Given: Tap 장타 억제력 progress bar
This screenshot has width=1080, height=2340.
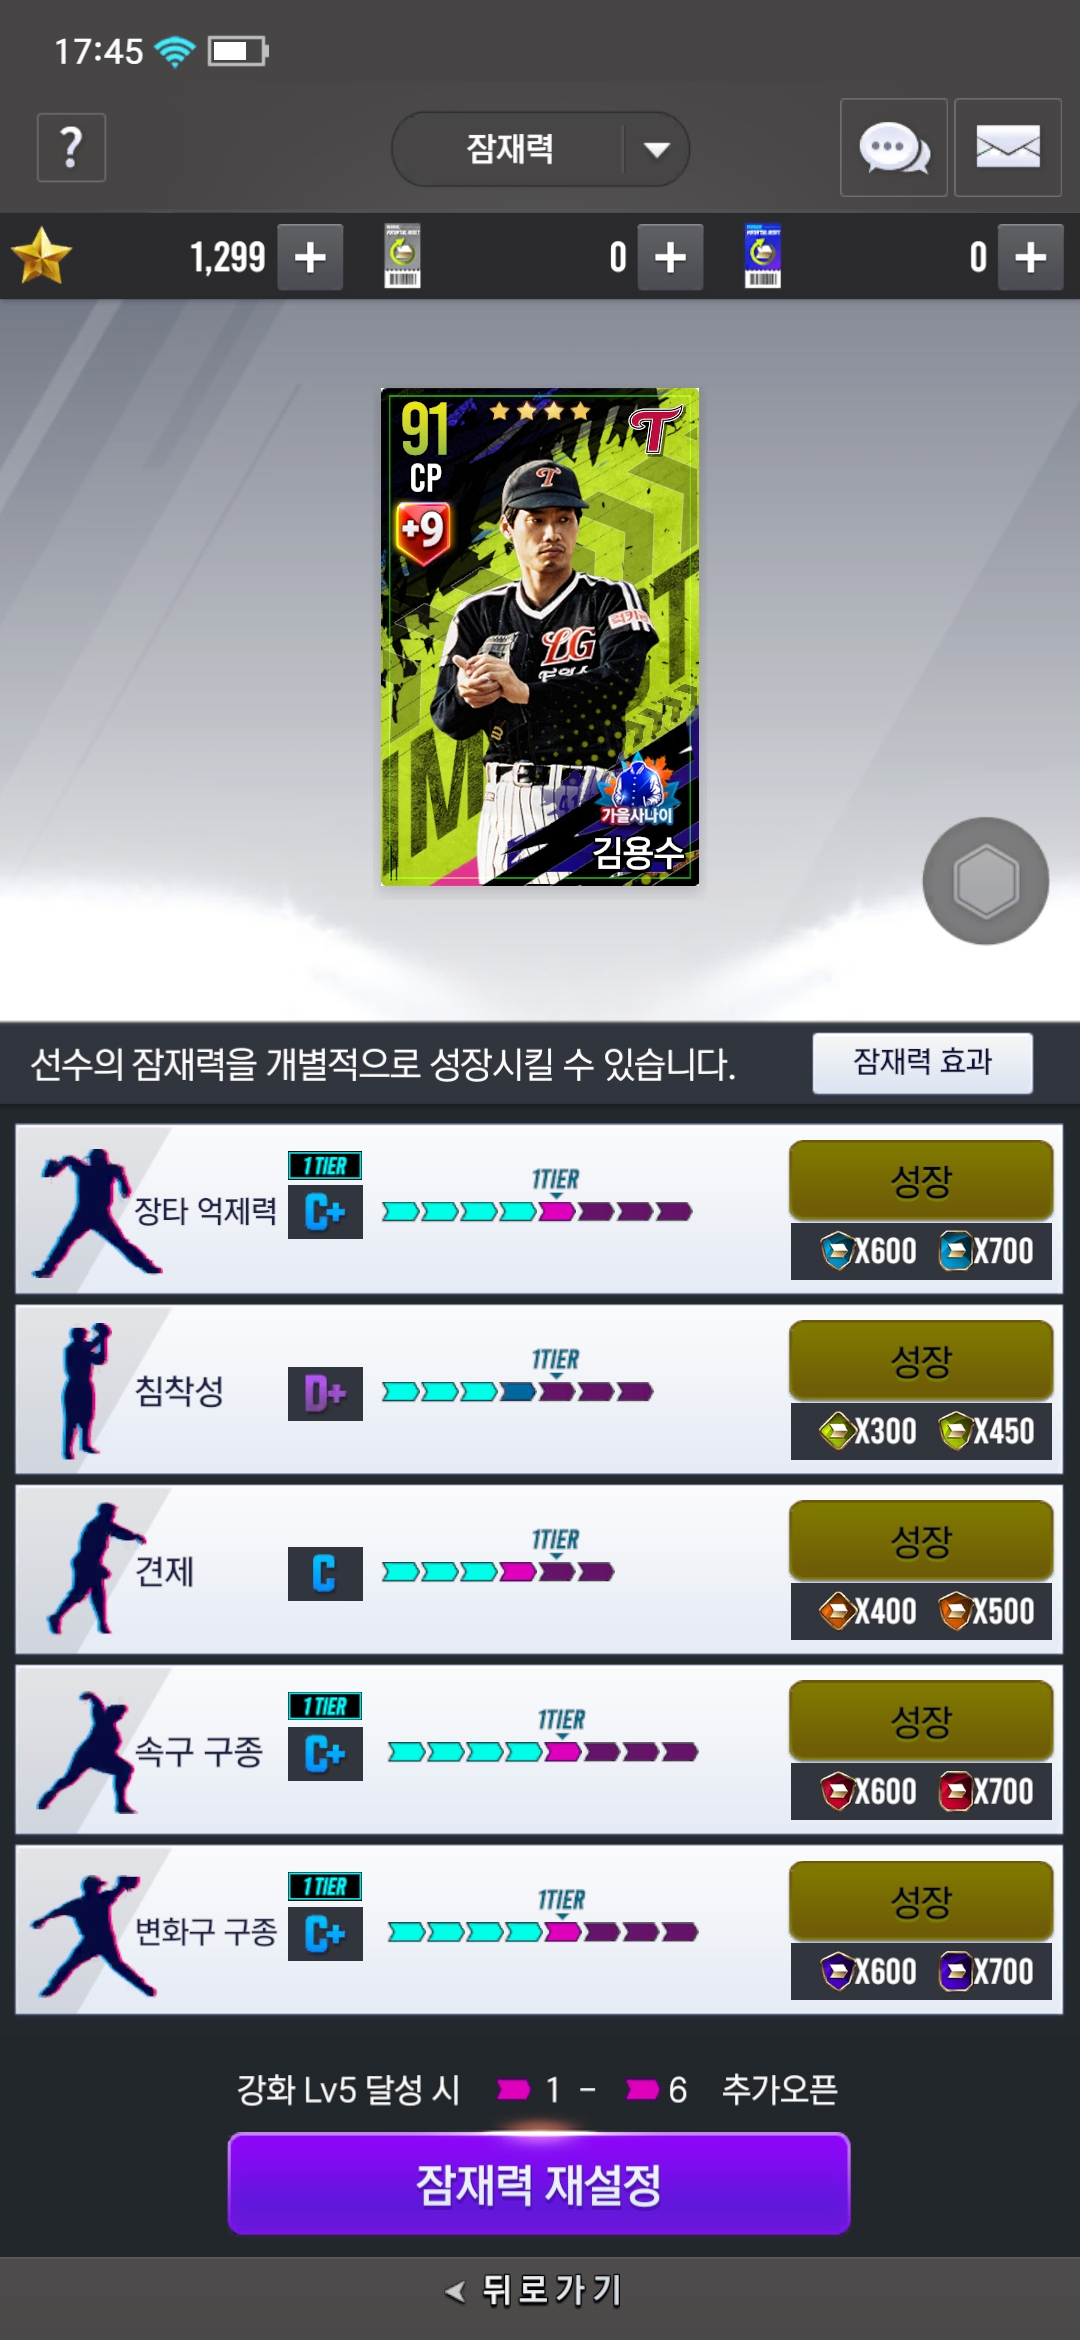Looking at the screenshot, I should click(x=537, y=1212).
